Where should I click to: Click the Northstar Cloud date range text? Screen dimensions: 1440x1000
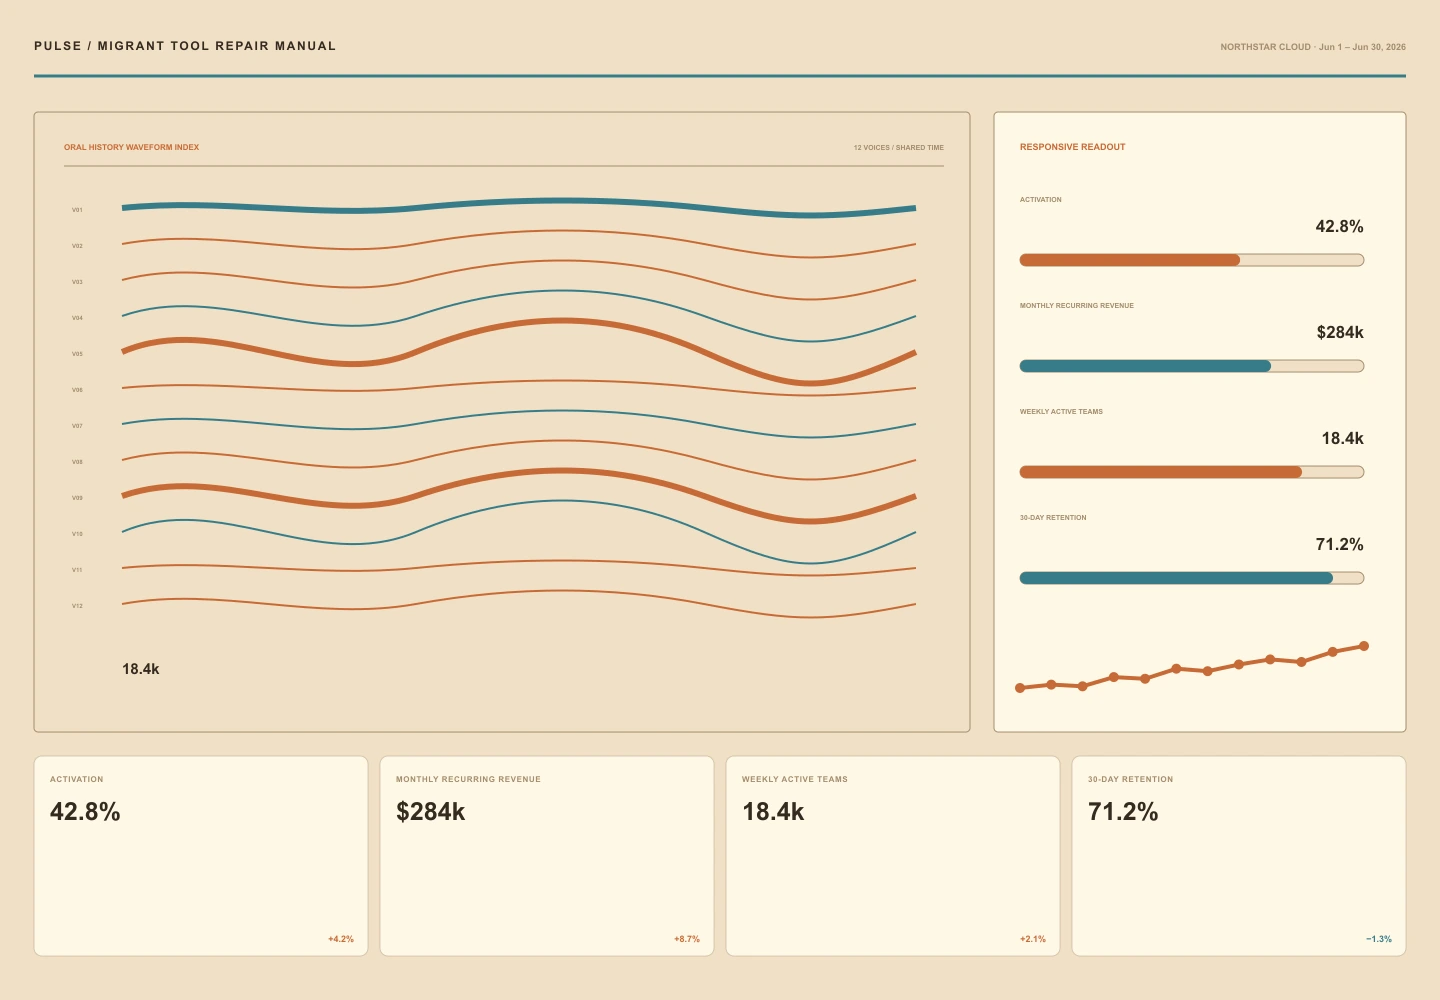(x=1313, y=47)
